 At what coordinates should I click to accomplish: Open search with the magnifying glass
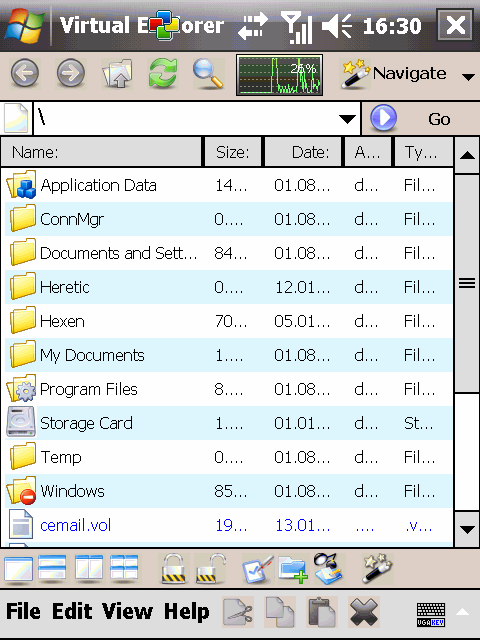[208, 73]
